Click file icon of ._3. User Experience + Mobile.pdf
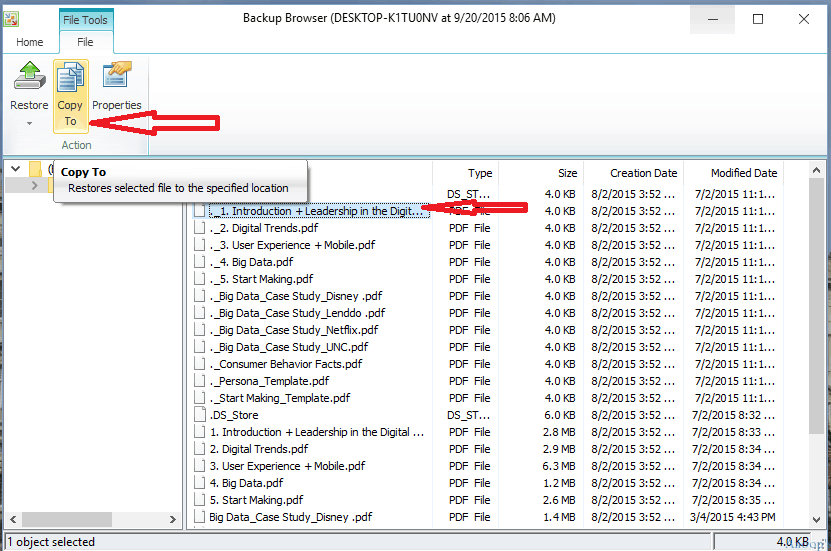 199,245
